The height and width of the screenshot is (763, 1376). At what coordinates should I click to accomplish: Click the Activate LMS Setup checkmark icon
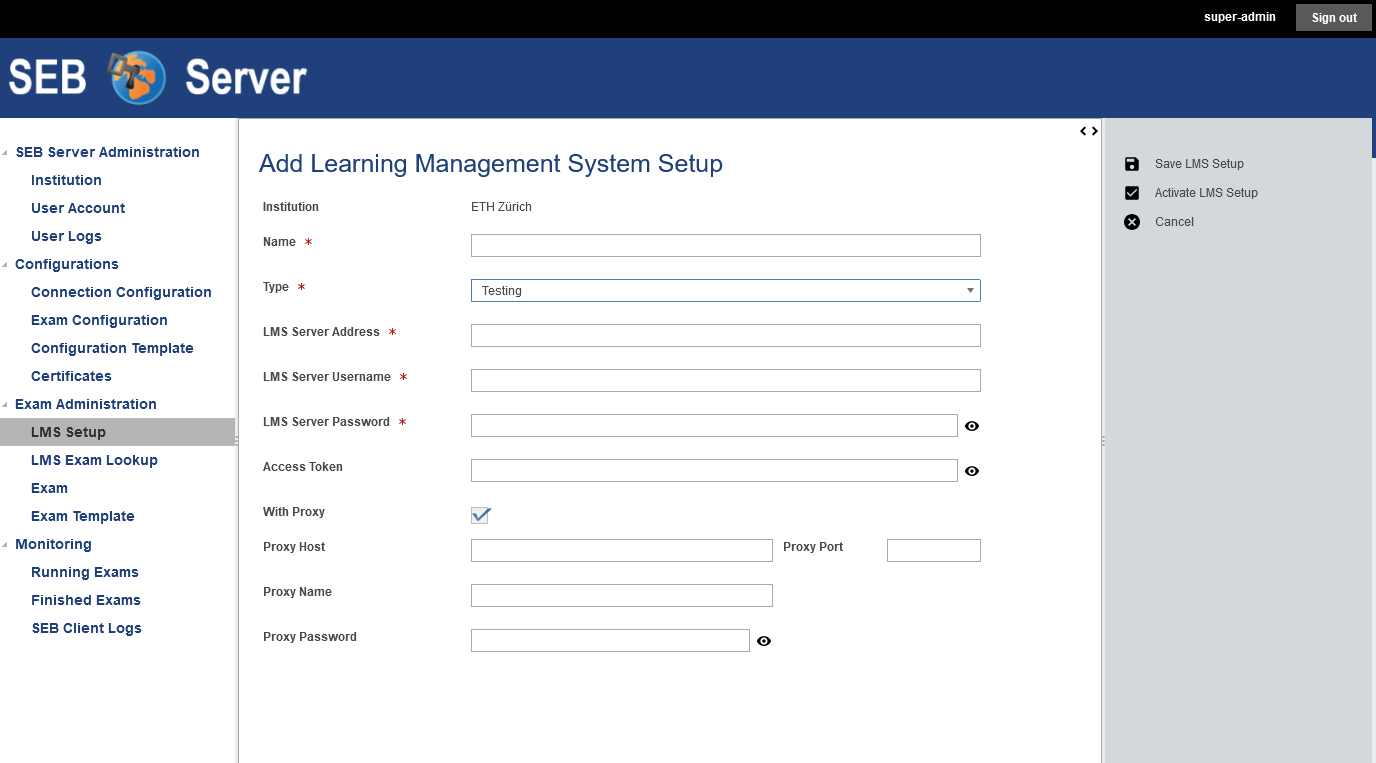coord(1132,193)
